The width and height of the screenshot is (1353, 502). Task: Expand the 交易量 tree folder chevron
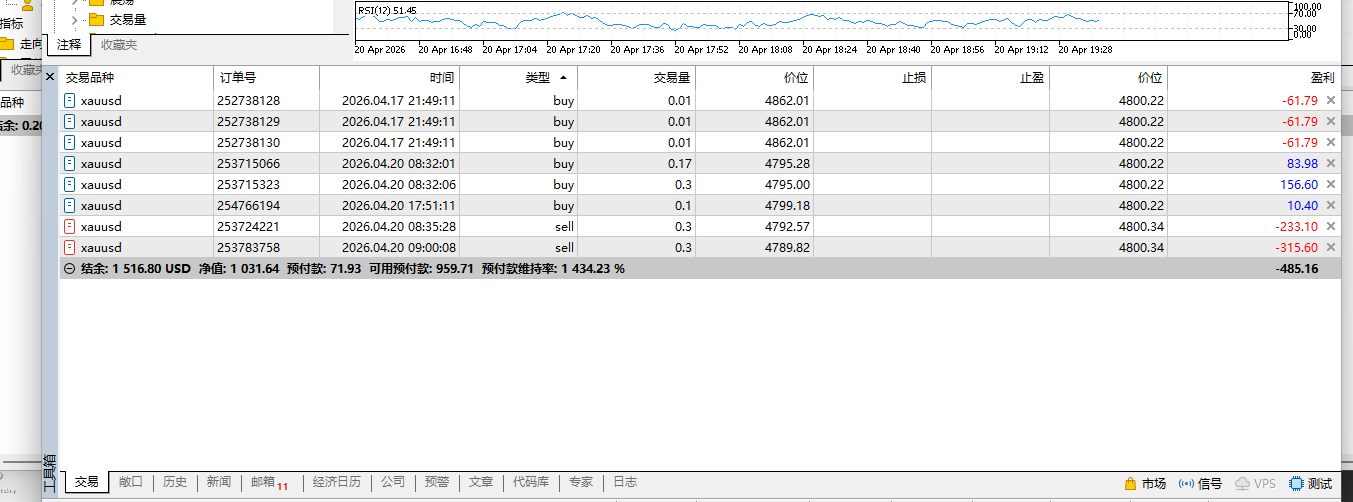click(75, 19)
